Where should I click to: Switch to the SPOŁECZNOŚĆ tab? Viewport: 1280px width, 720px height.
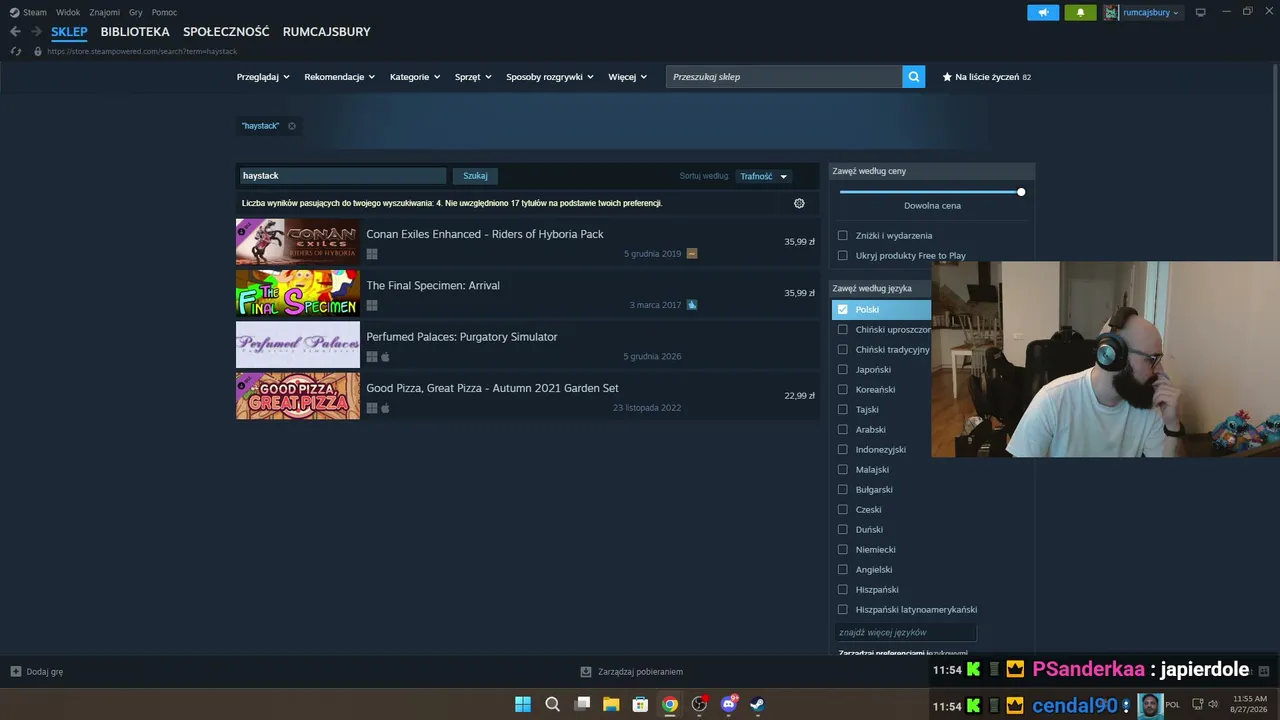tap(226, 32)
